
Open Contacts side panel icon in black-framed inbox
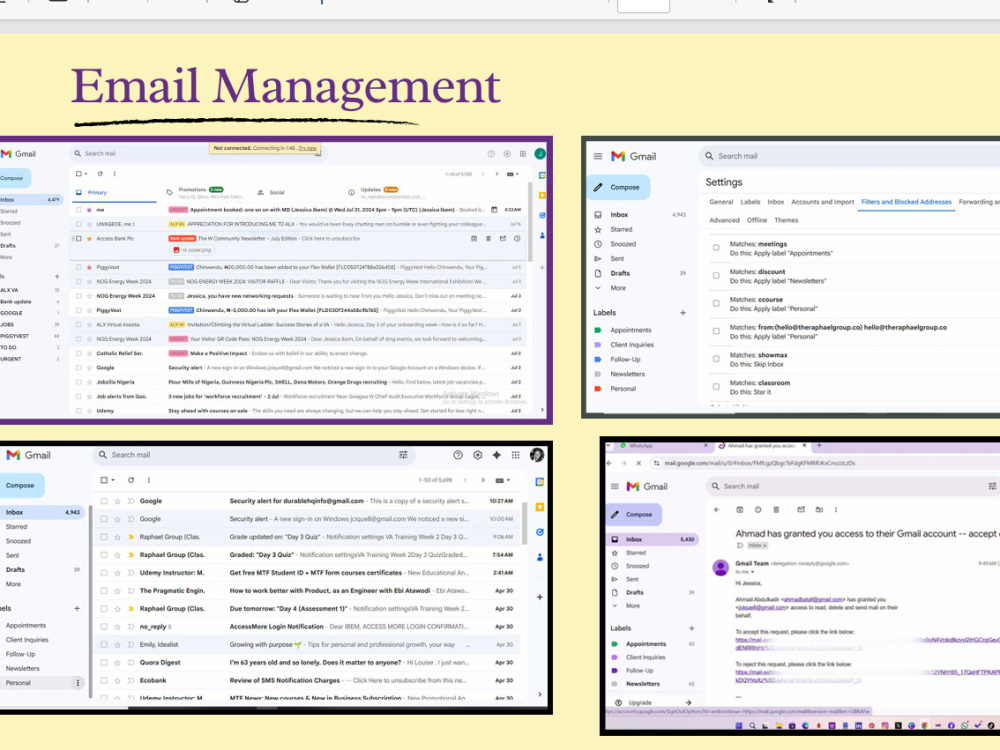point(540,557)
